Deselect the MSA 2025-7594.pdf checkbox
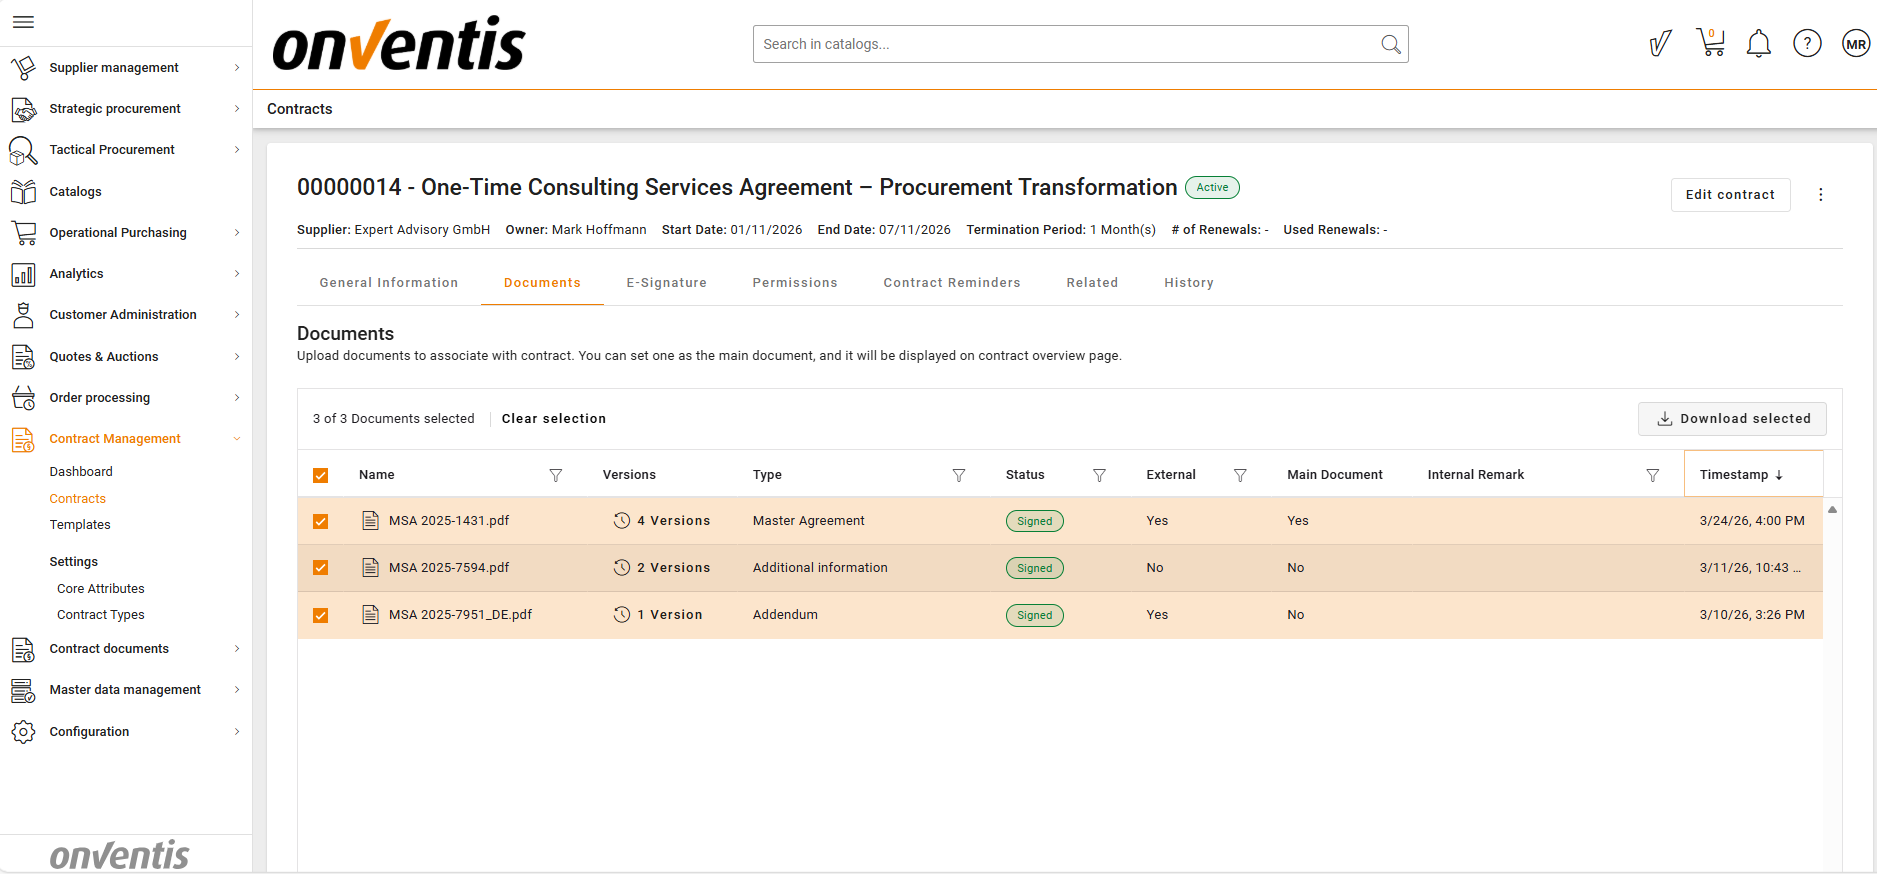This screenshot has height=874, width=1877. tap(321, 568)
